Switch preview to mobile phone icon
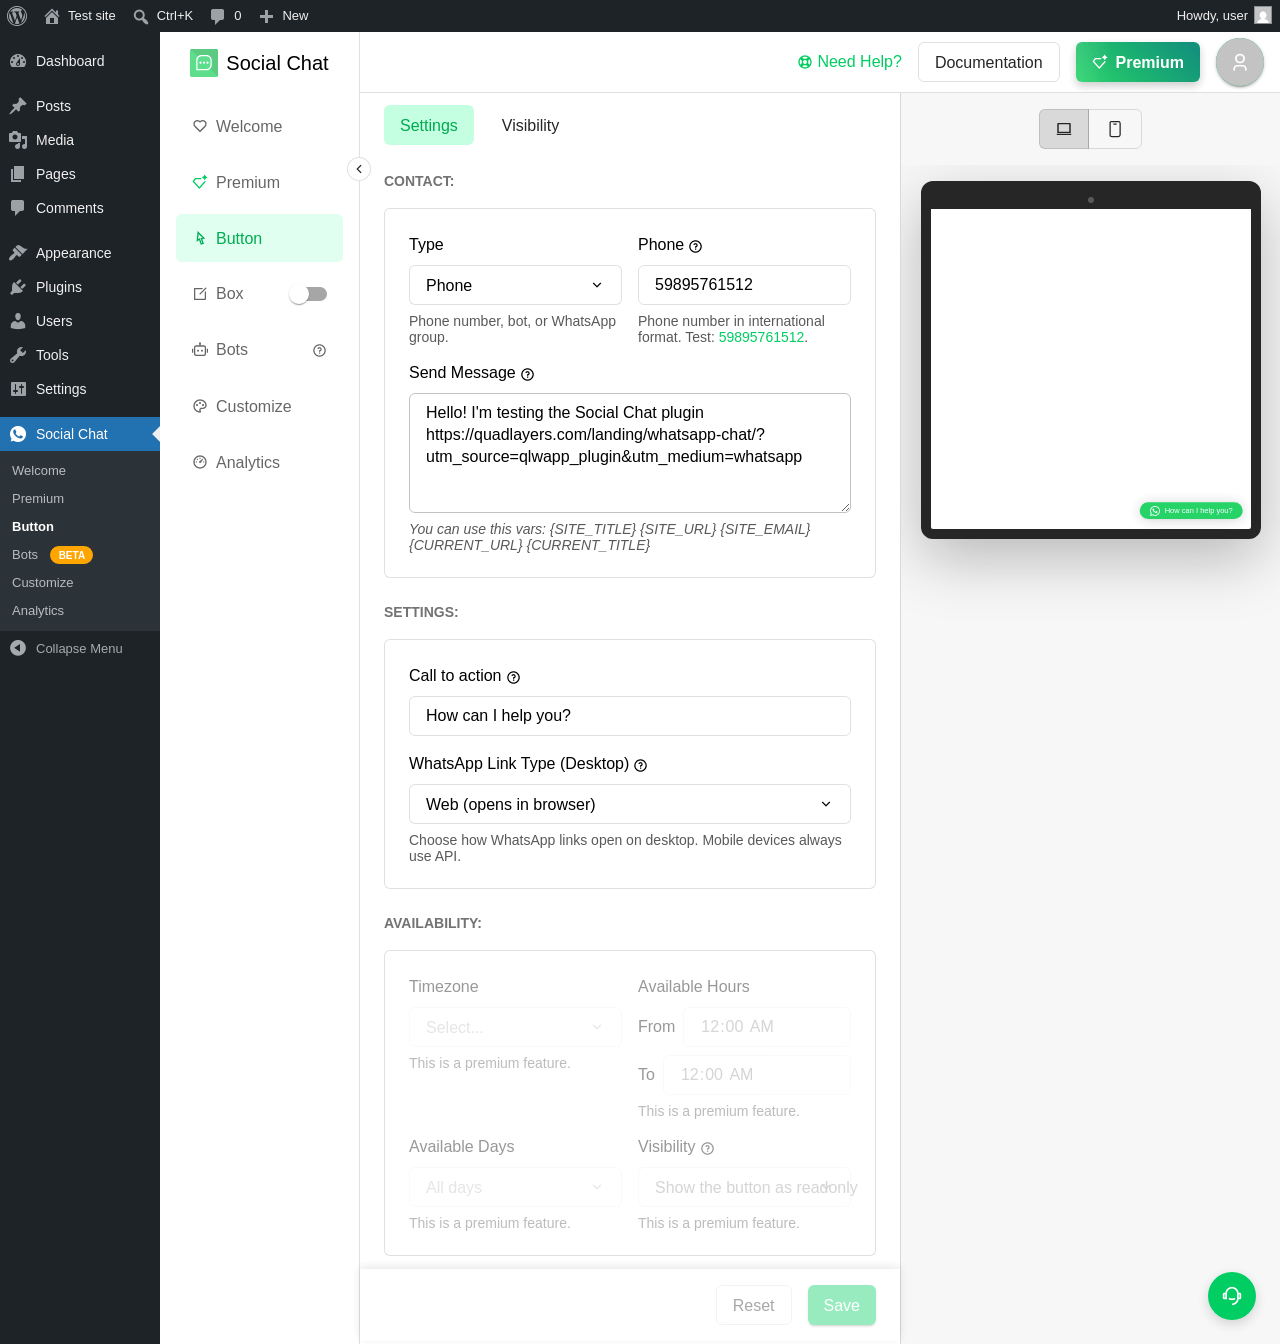Viewport: 1280px width, 1344px height. pos(1115,129)
